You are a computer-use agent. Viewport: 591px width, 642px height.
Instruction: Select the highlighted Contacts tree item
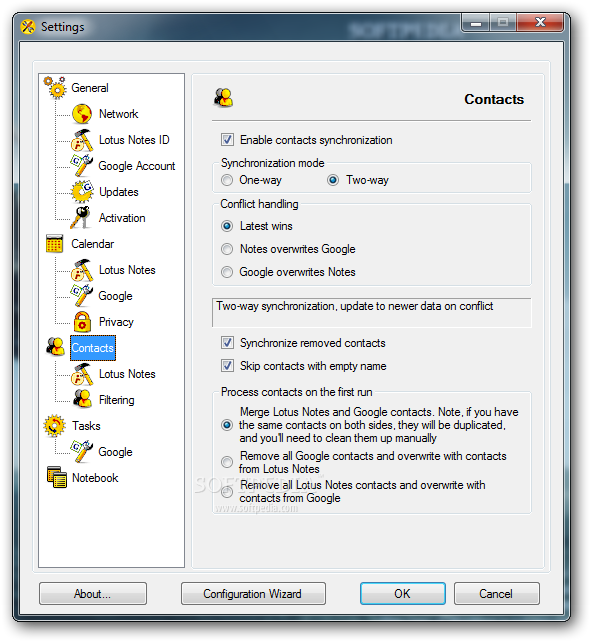point(93,348)
